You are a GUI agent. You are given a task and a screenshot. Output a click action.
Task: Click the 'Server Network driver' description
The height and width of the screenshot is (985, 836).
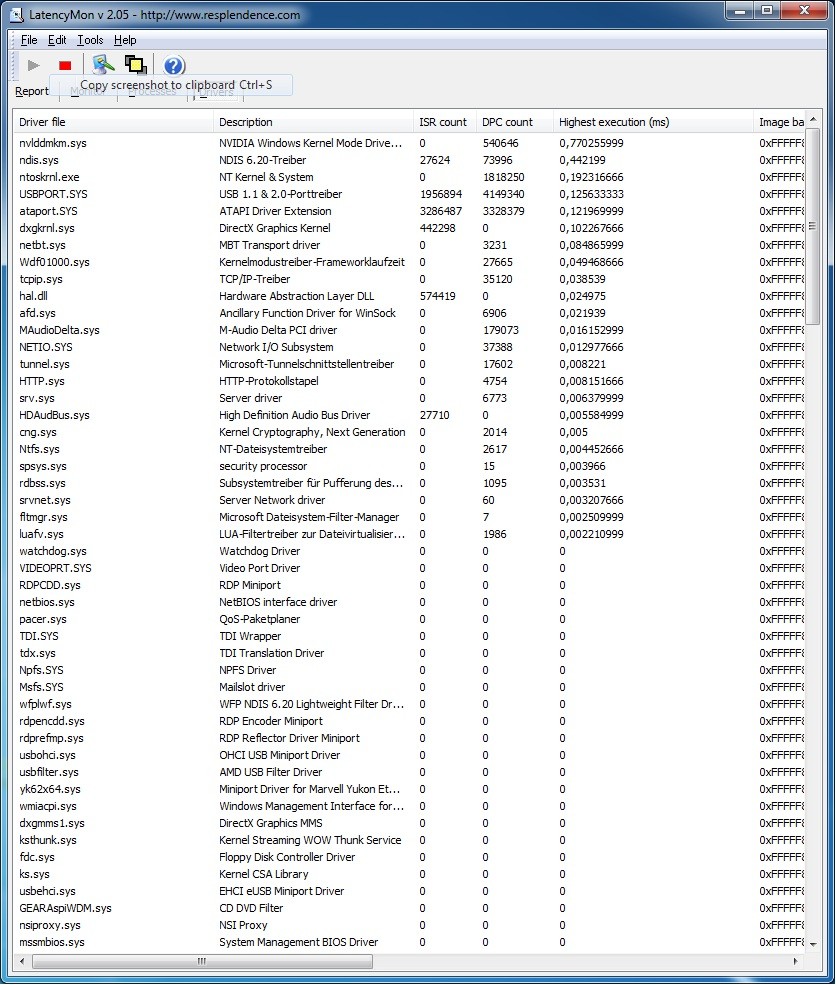(x=272, y=500)
